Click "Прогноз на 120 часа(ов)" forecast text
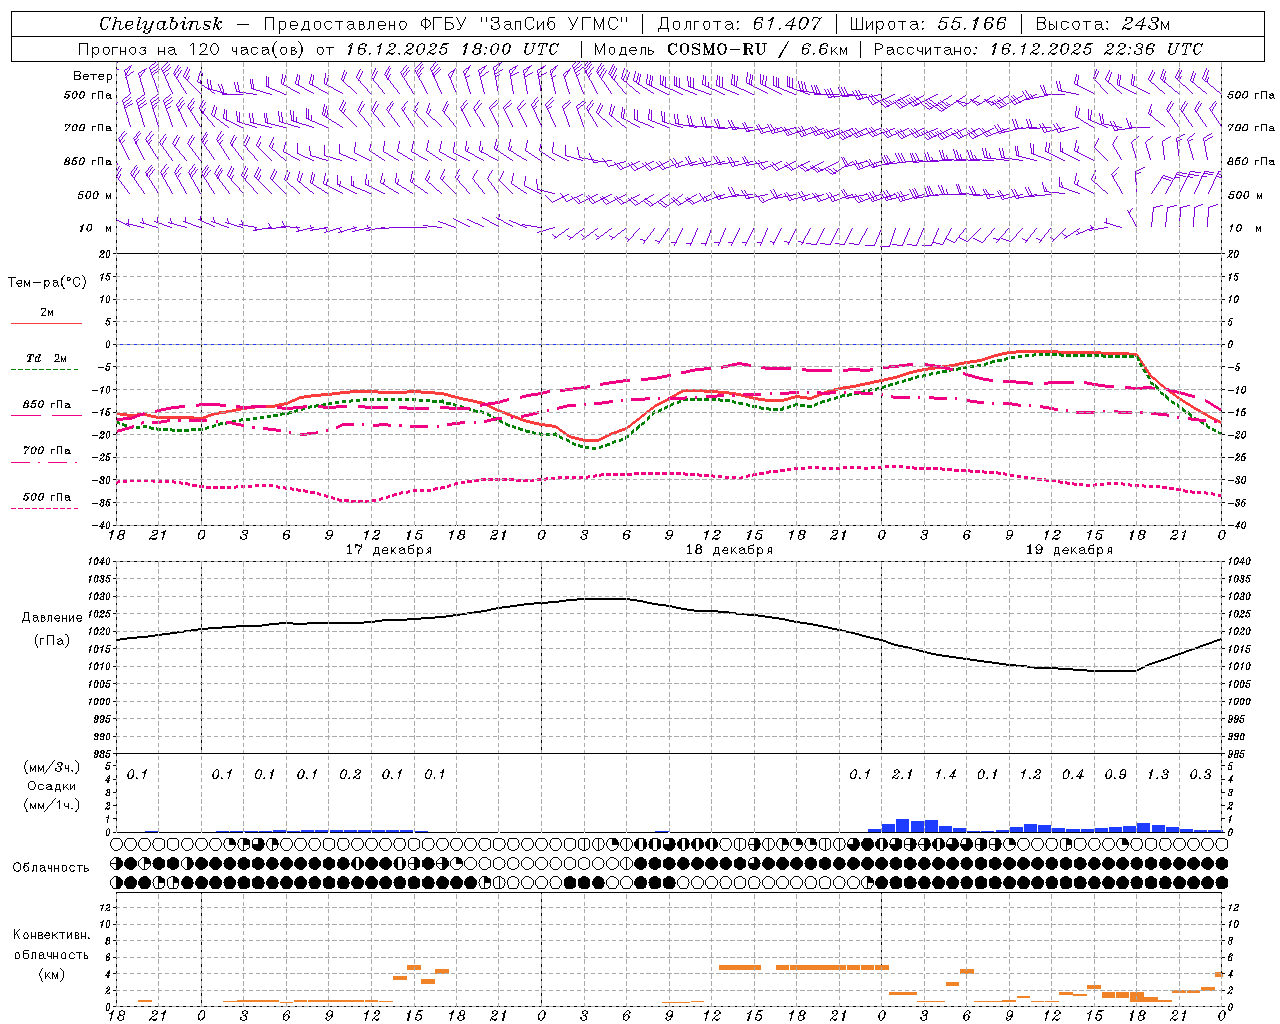 193,49
